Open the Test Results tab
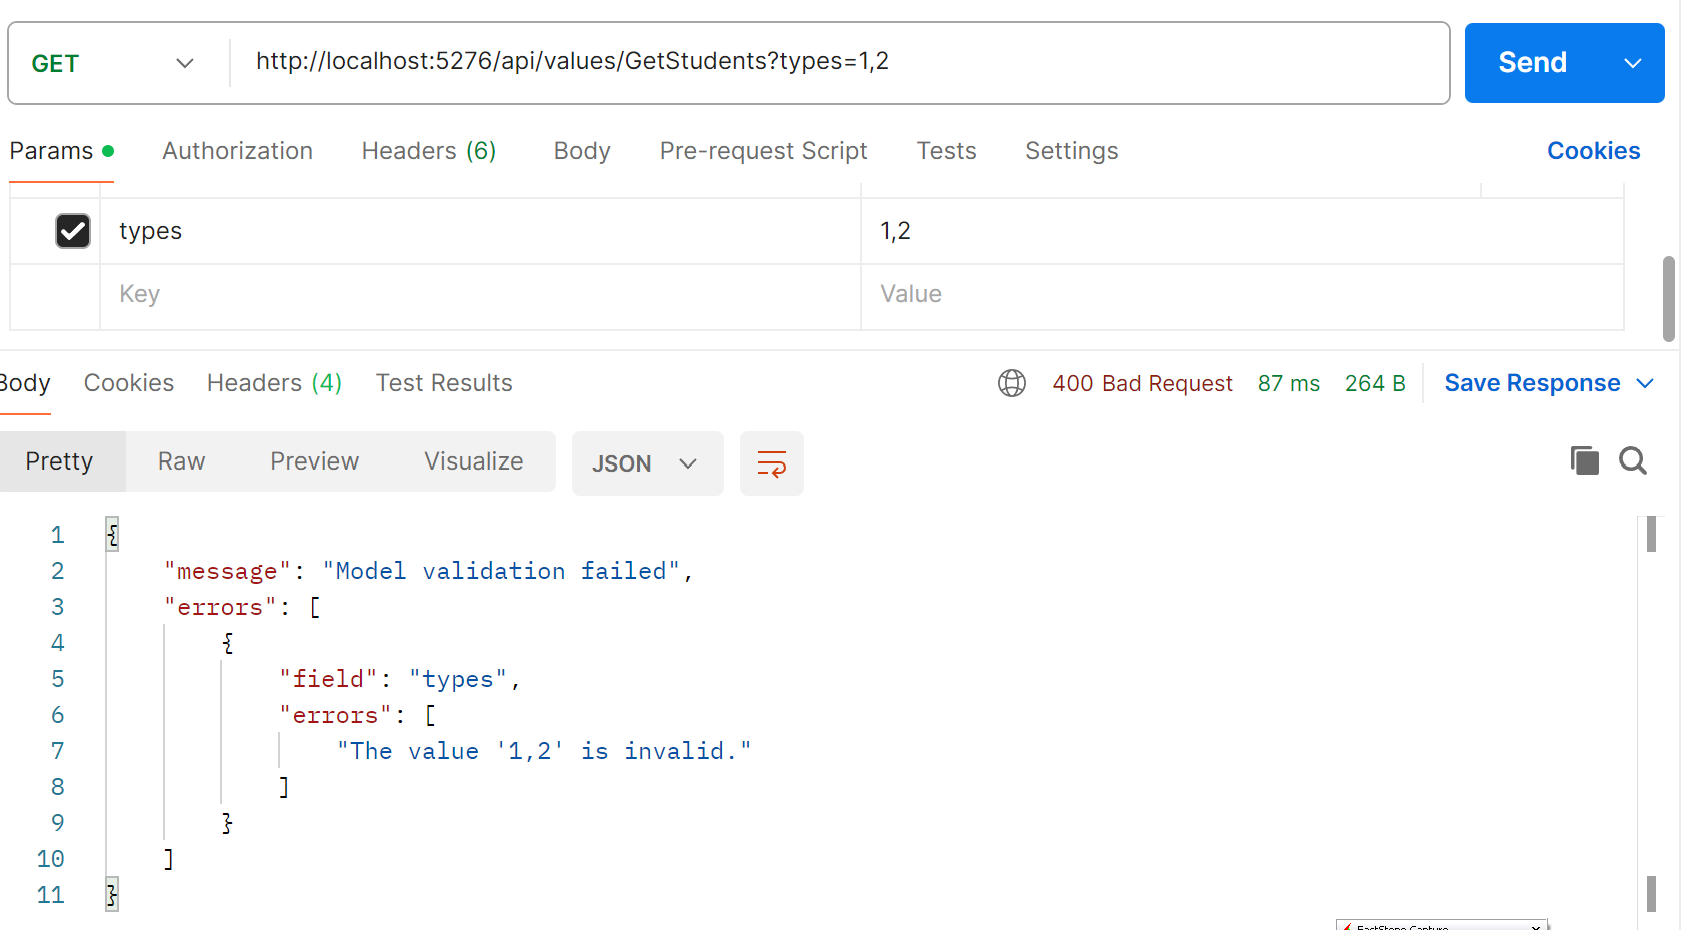 click(x=444, y=383)
